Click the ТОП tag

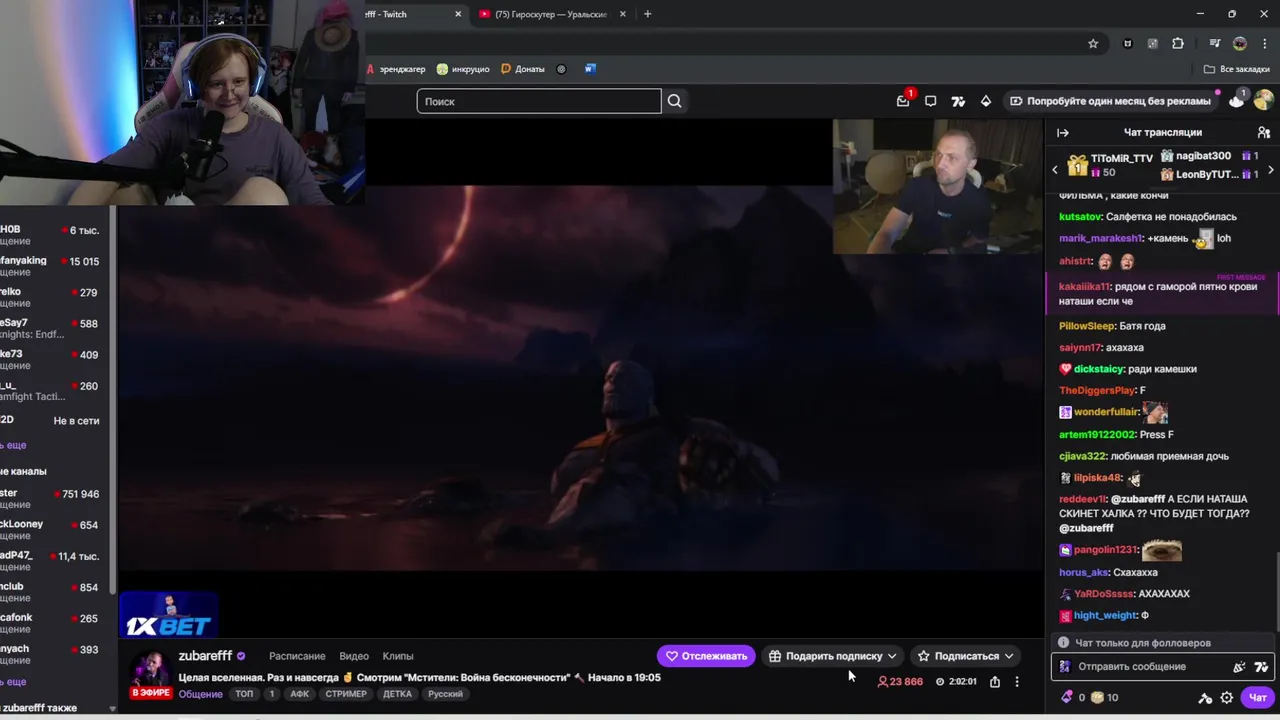pyautogui.click(x=244, y=694)
